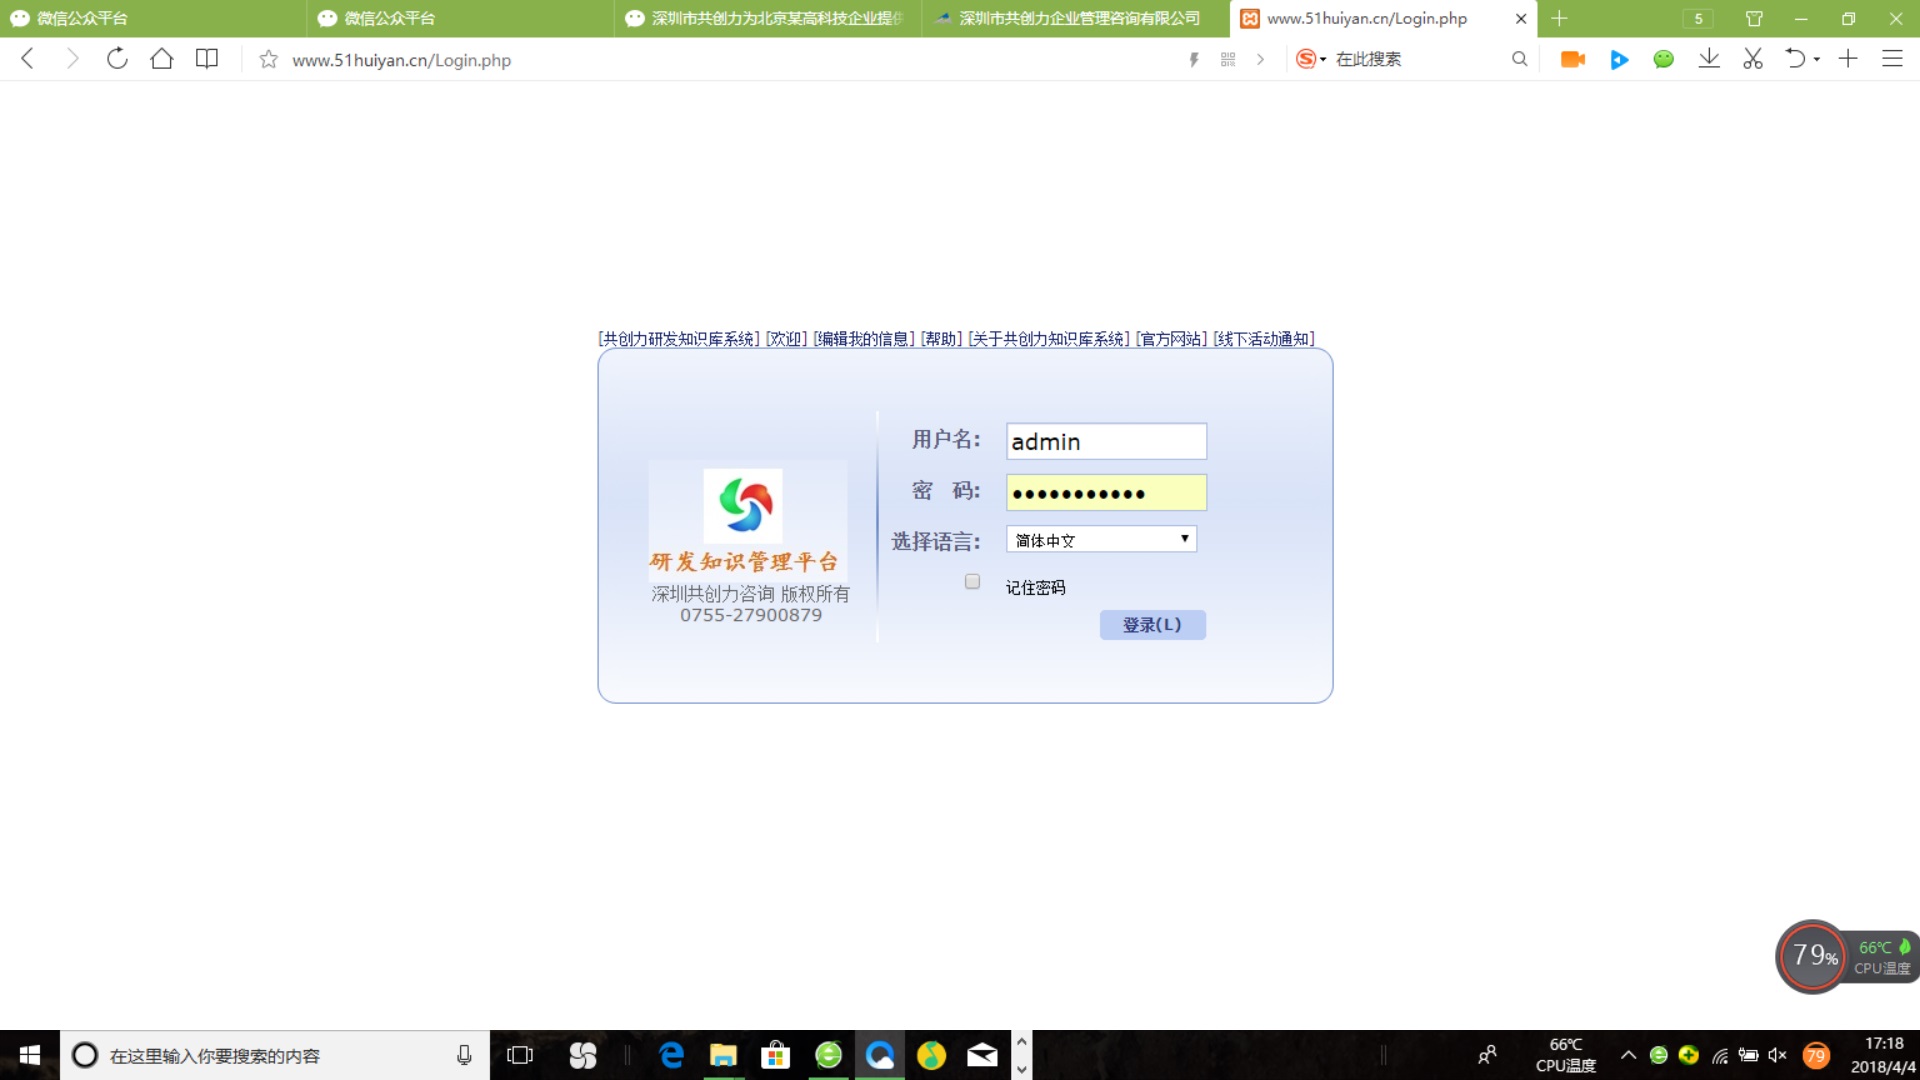1920x1080 pixels.
Task: Open the [欢迎] link
Action: click(x=787, y=339)
